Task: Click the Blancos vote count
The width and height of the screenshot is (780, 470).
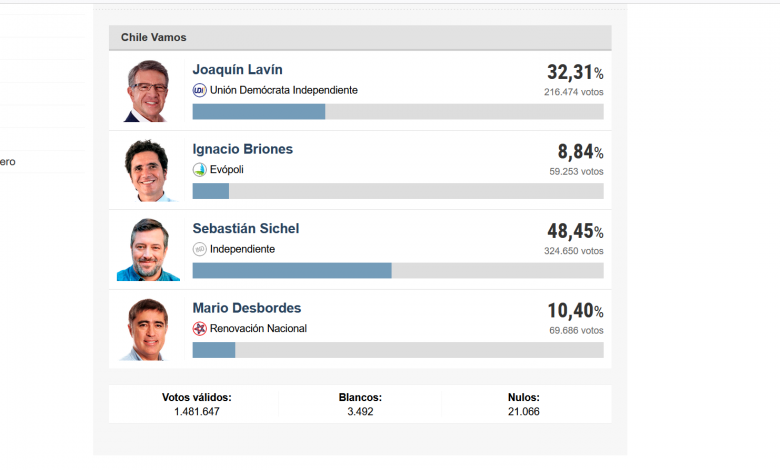Action: [360, 411]
